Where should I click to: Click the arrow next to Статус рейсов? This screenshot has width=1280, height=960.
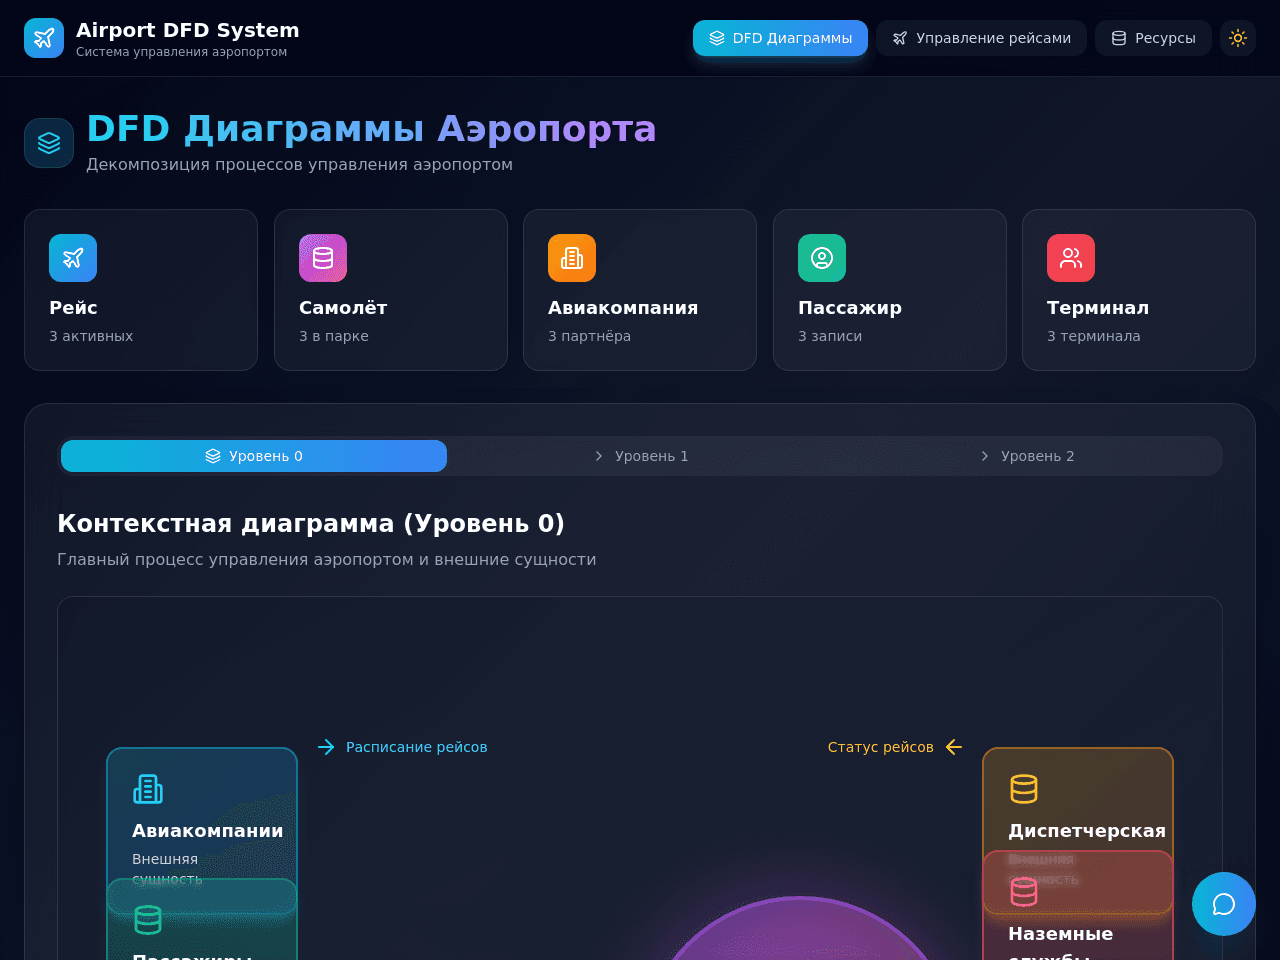point(954,747)
